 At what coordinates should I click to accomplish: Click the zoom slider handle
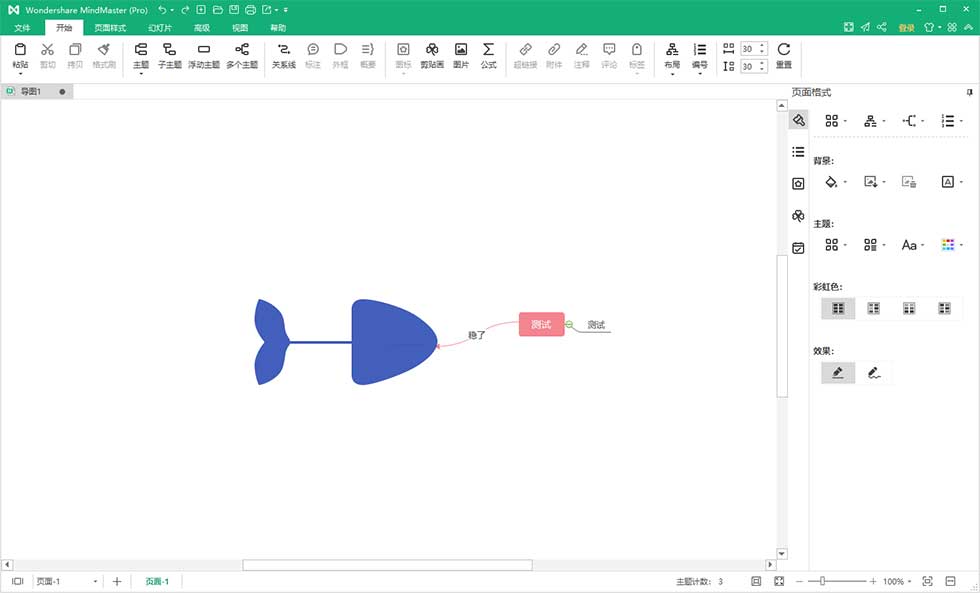[822, 581]
